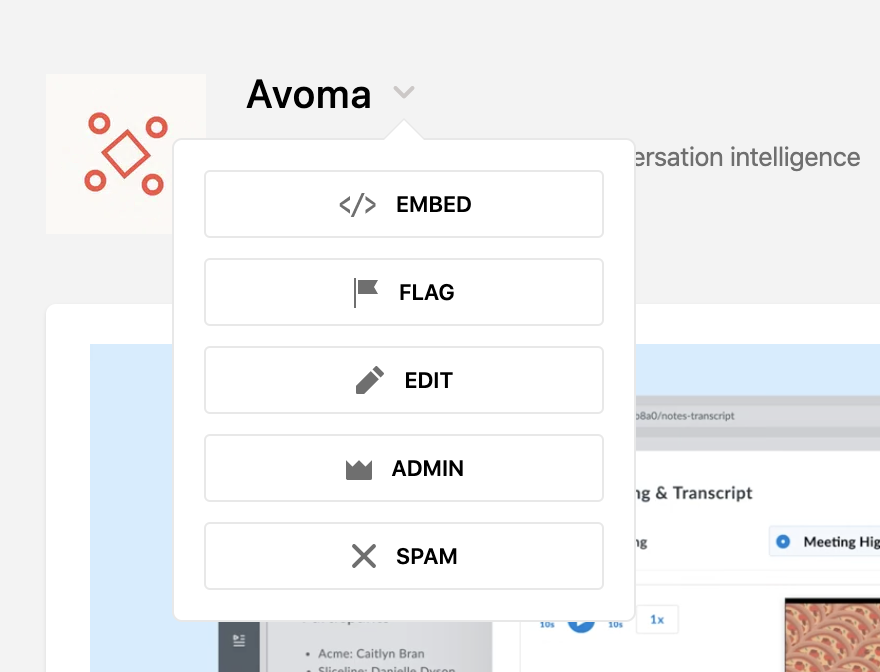The height and width of the screenshot is (672, 880).
Task: Open the dropdown chevron next to Avoma
Action: 404,92
